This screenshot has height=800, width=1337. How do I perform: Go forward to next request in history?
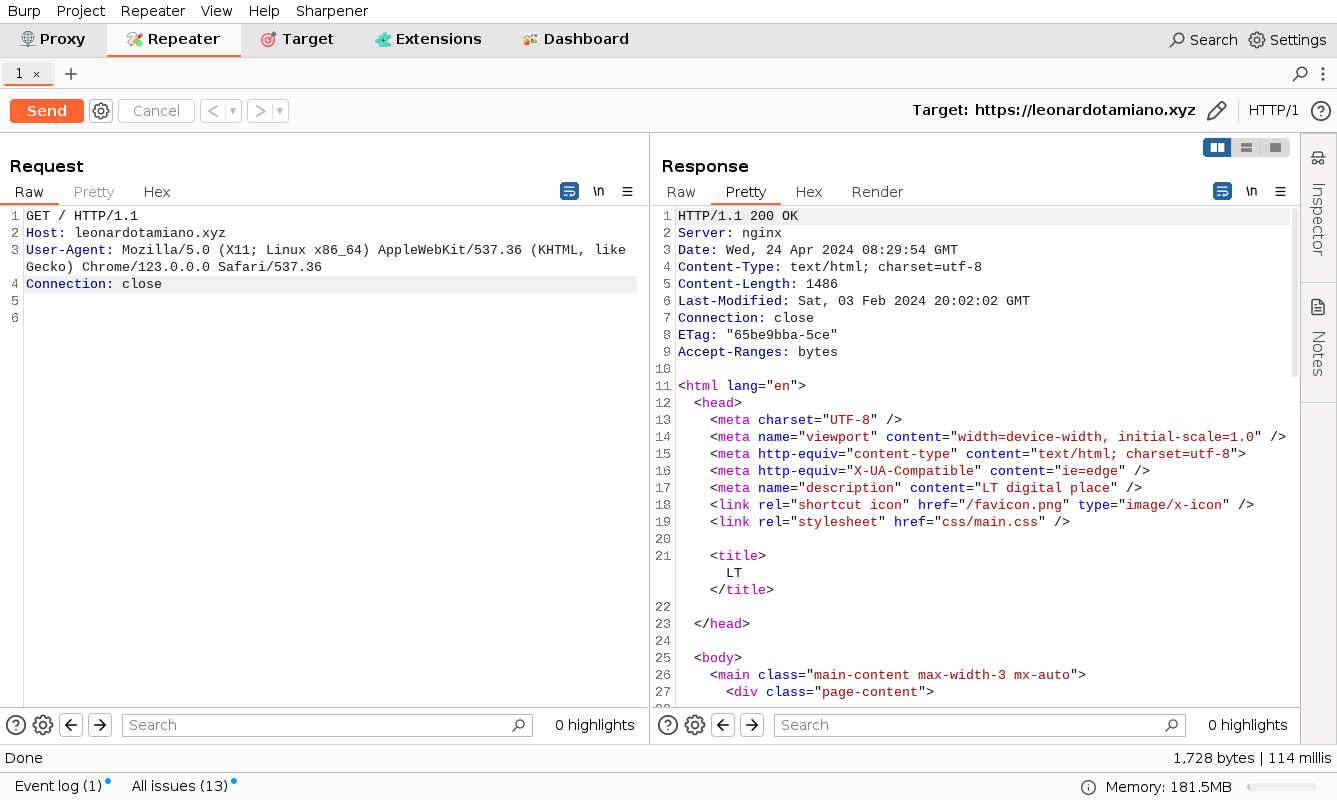coord(260,111)
